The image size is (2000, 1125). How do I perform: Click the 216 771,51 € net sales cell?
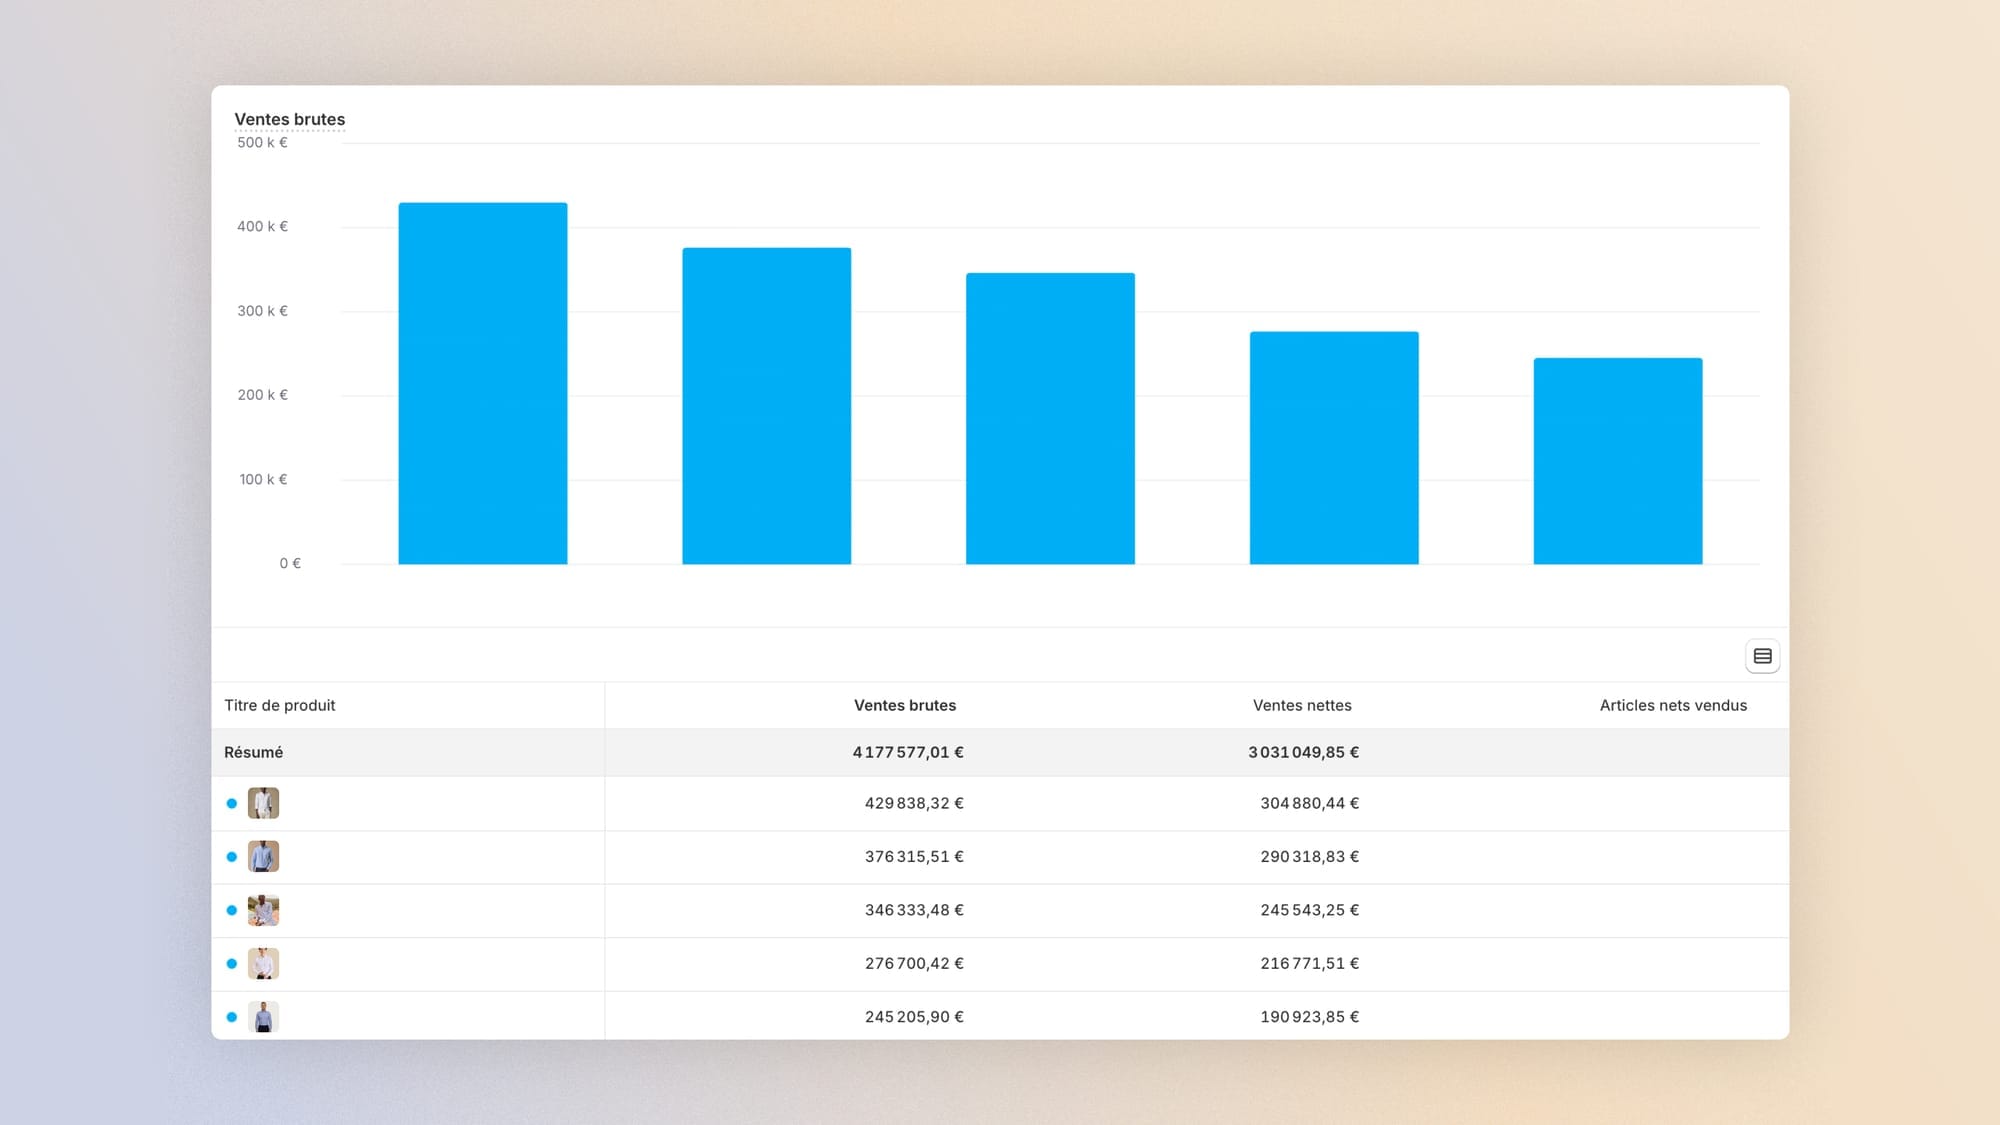(x=1309, y=964)
